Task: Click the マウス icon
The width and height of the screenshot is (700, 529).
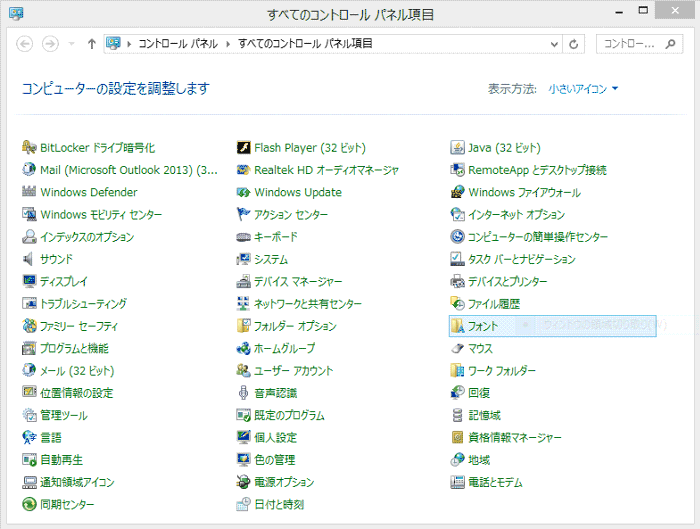Action: pyautogui.click(x=457, y=348)
